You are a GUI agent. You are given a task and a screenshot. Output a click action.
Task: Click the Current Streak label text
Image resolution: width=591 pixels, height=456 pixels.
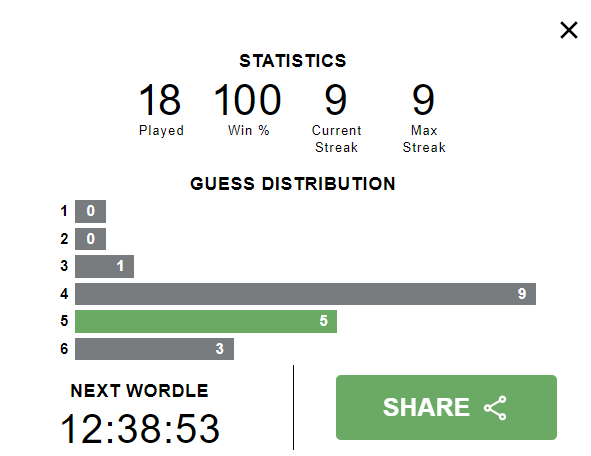pos(336,139)
